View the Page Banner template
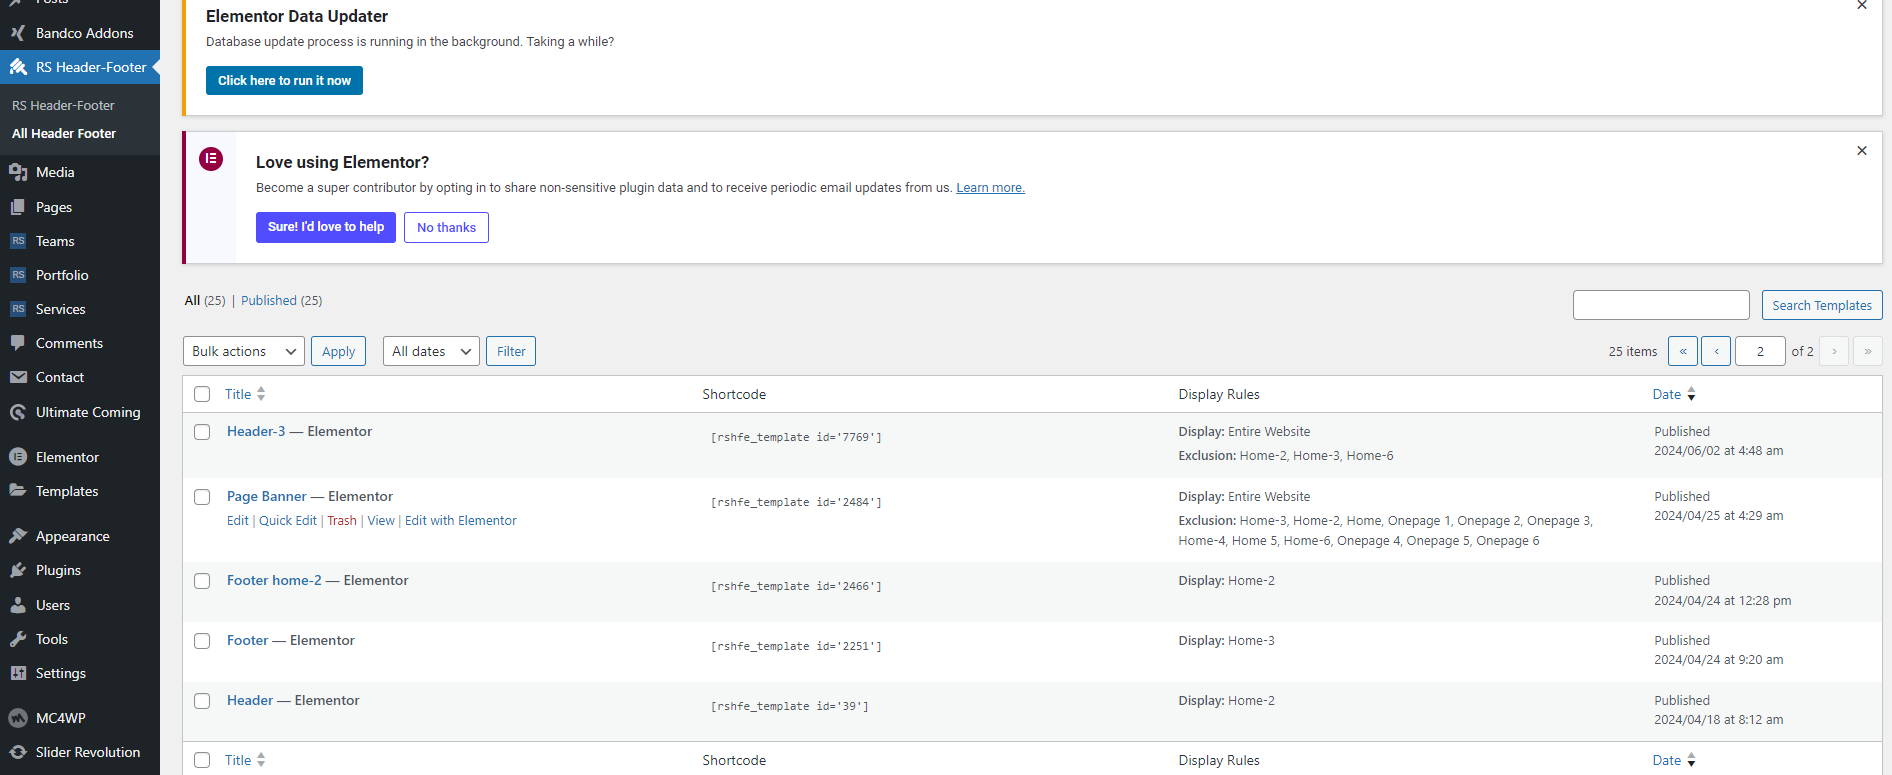The height and width of the screenshot is (775, 1892). [x=381, y=520]
